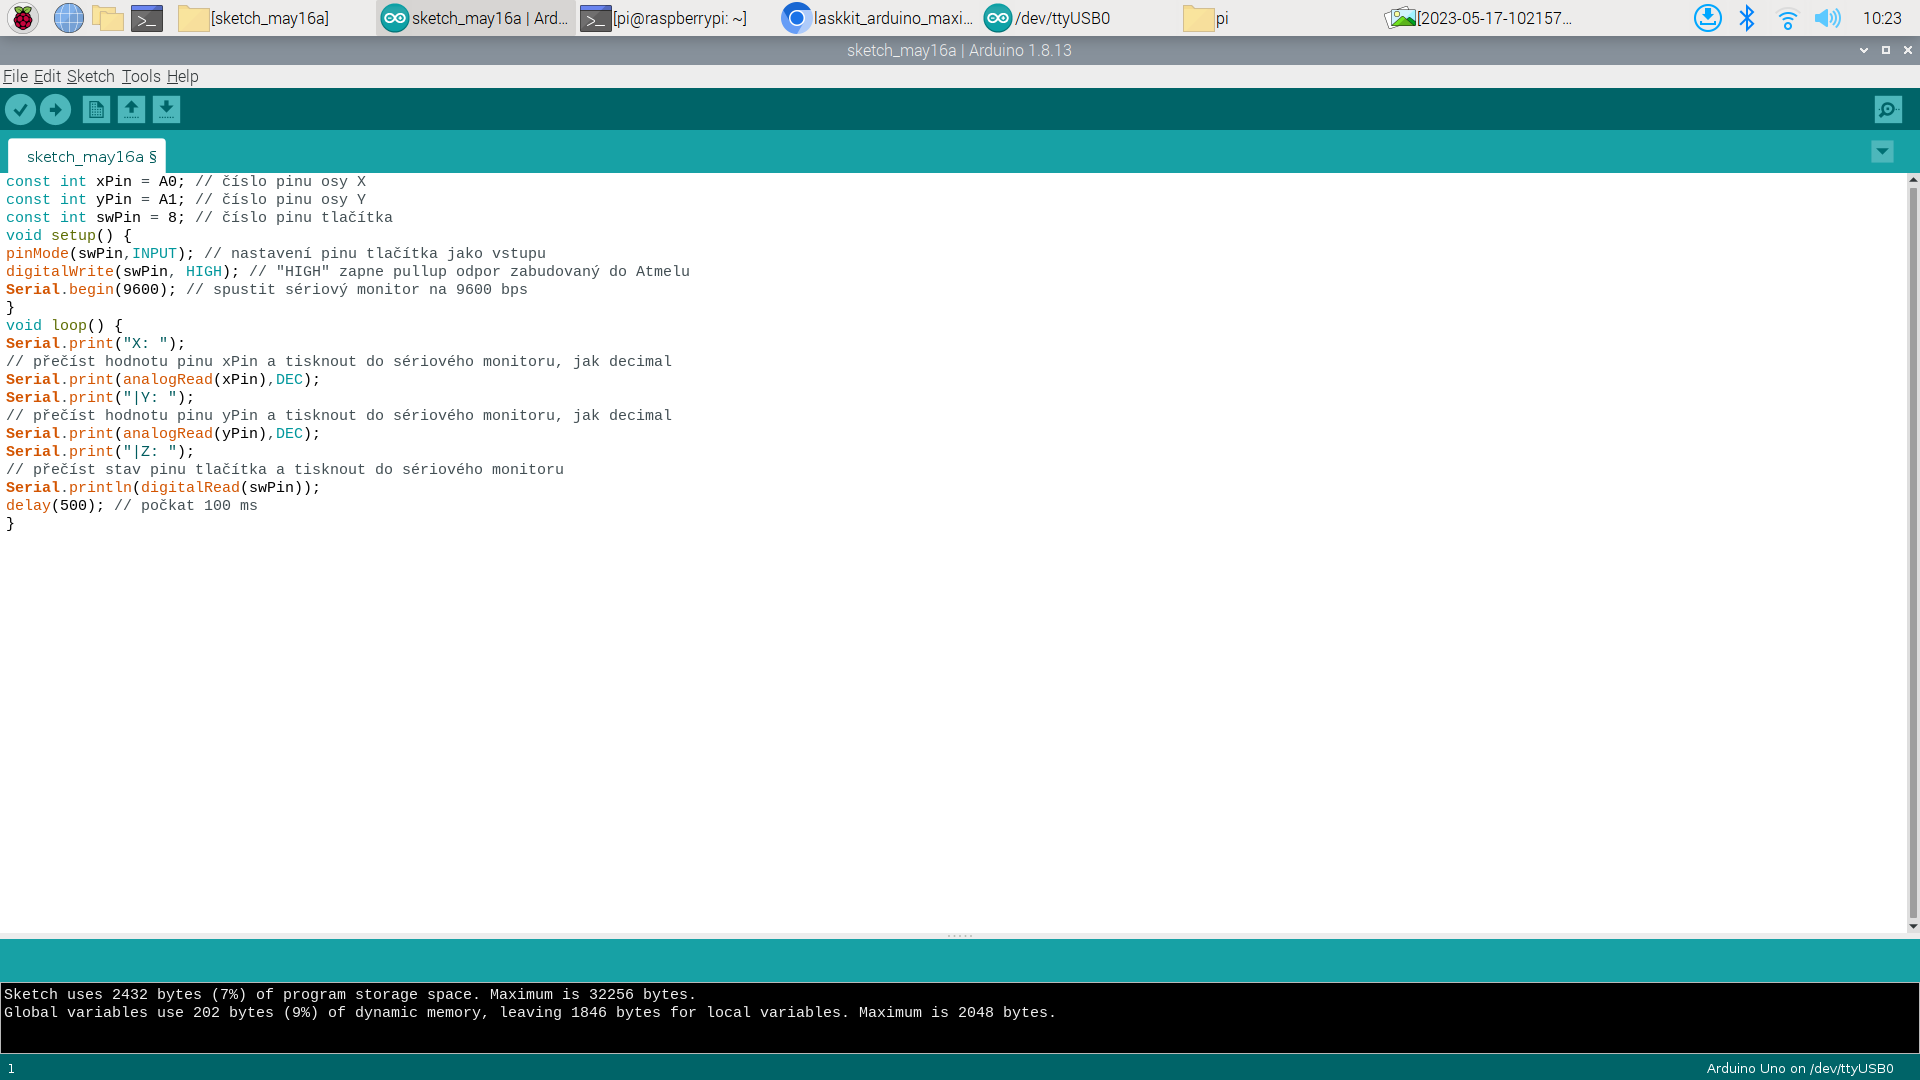Click the 'pinMode(swPin,INPUT);' line
The width and height of the screenshot is (1920, 1080).
276,254
